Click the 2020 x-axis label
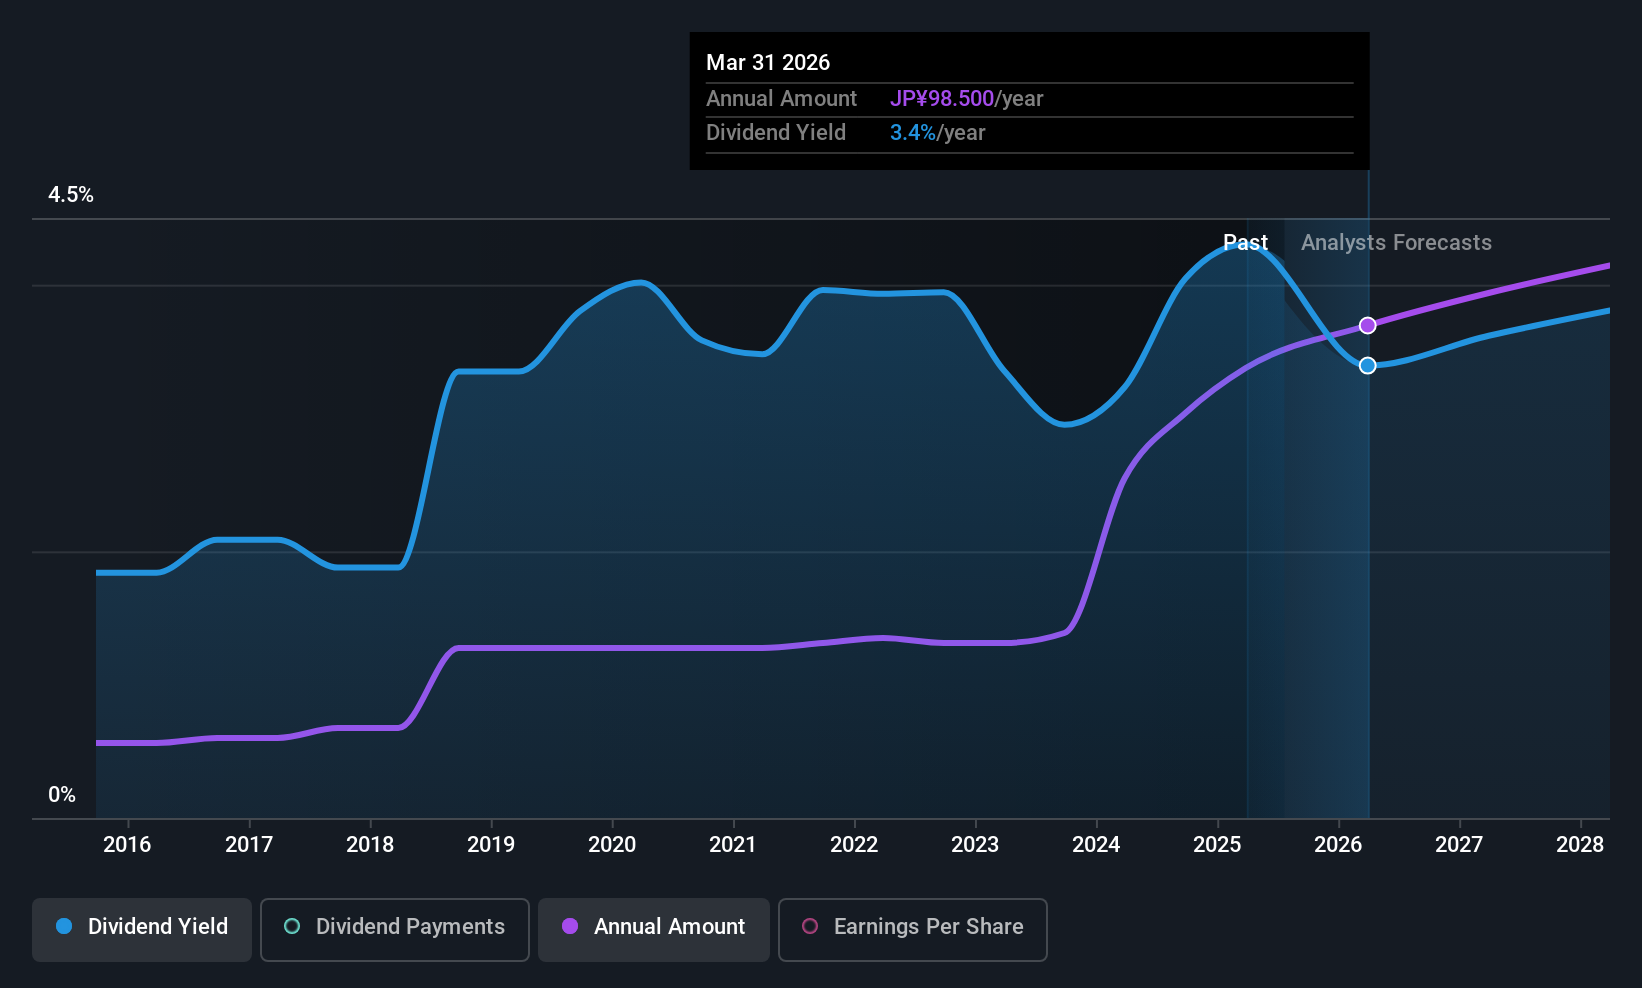 pos(612,845)
